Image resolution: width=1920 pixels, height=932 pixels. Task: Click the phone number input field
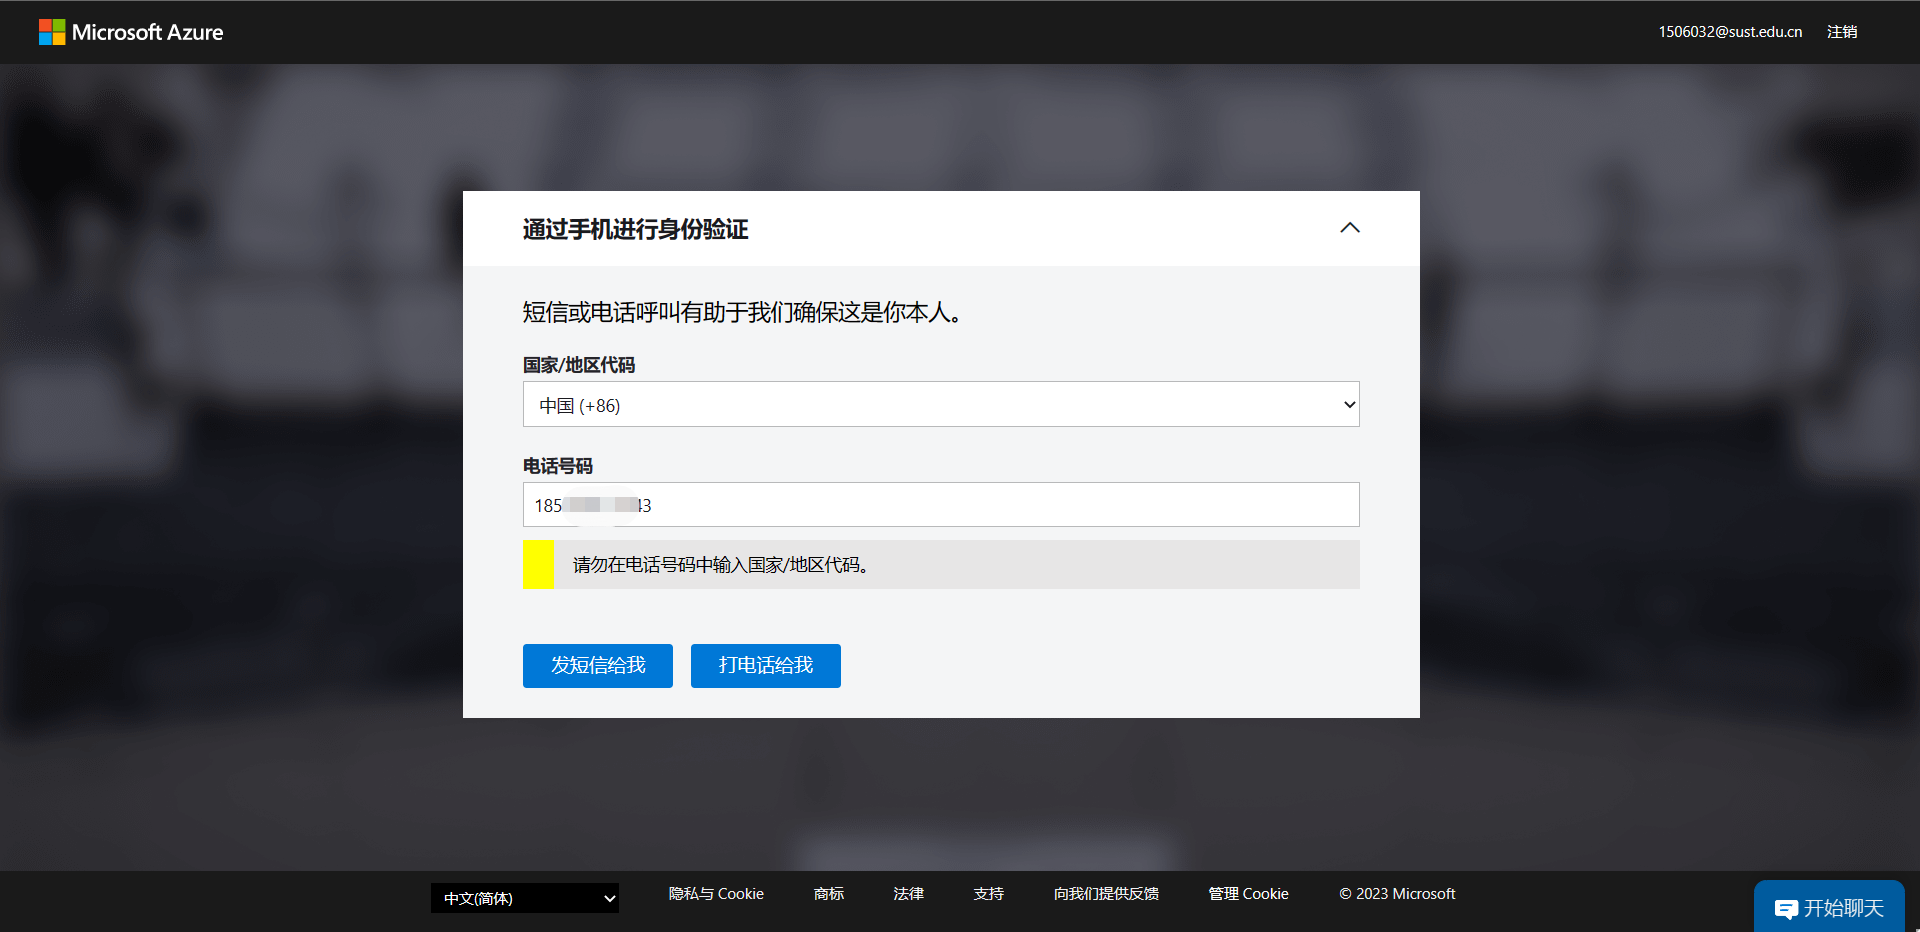(x=940, y=505)
